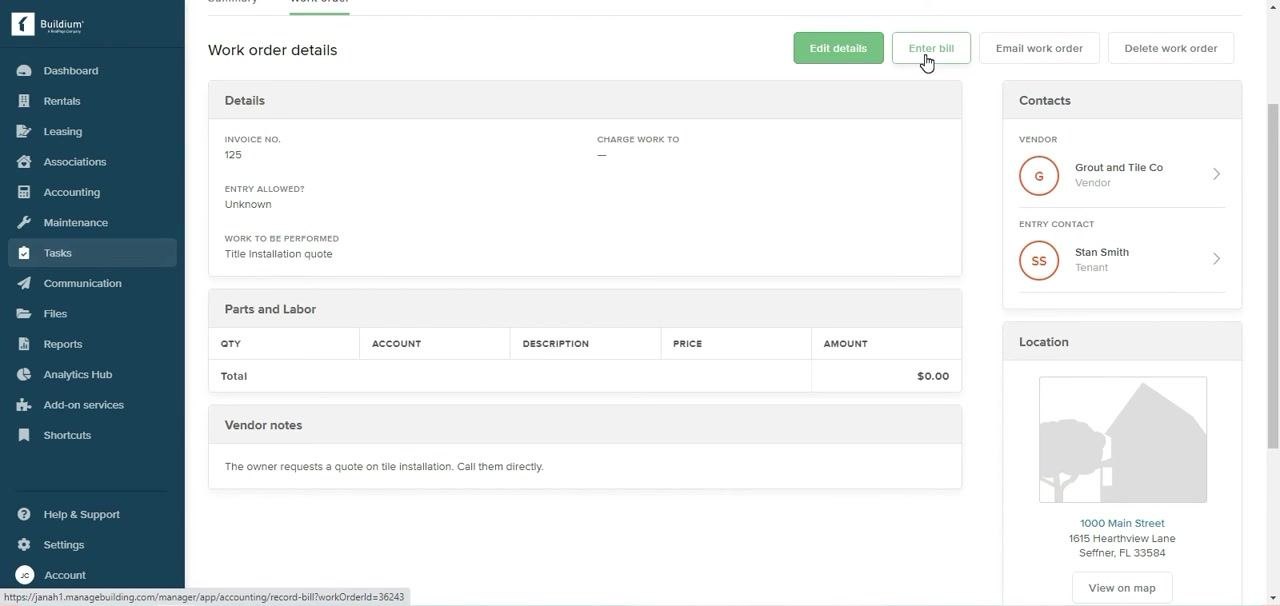
Task: Click the Account avatar icon
Action: point(25,575)
